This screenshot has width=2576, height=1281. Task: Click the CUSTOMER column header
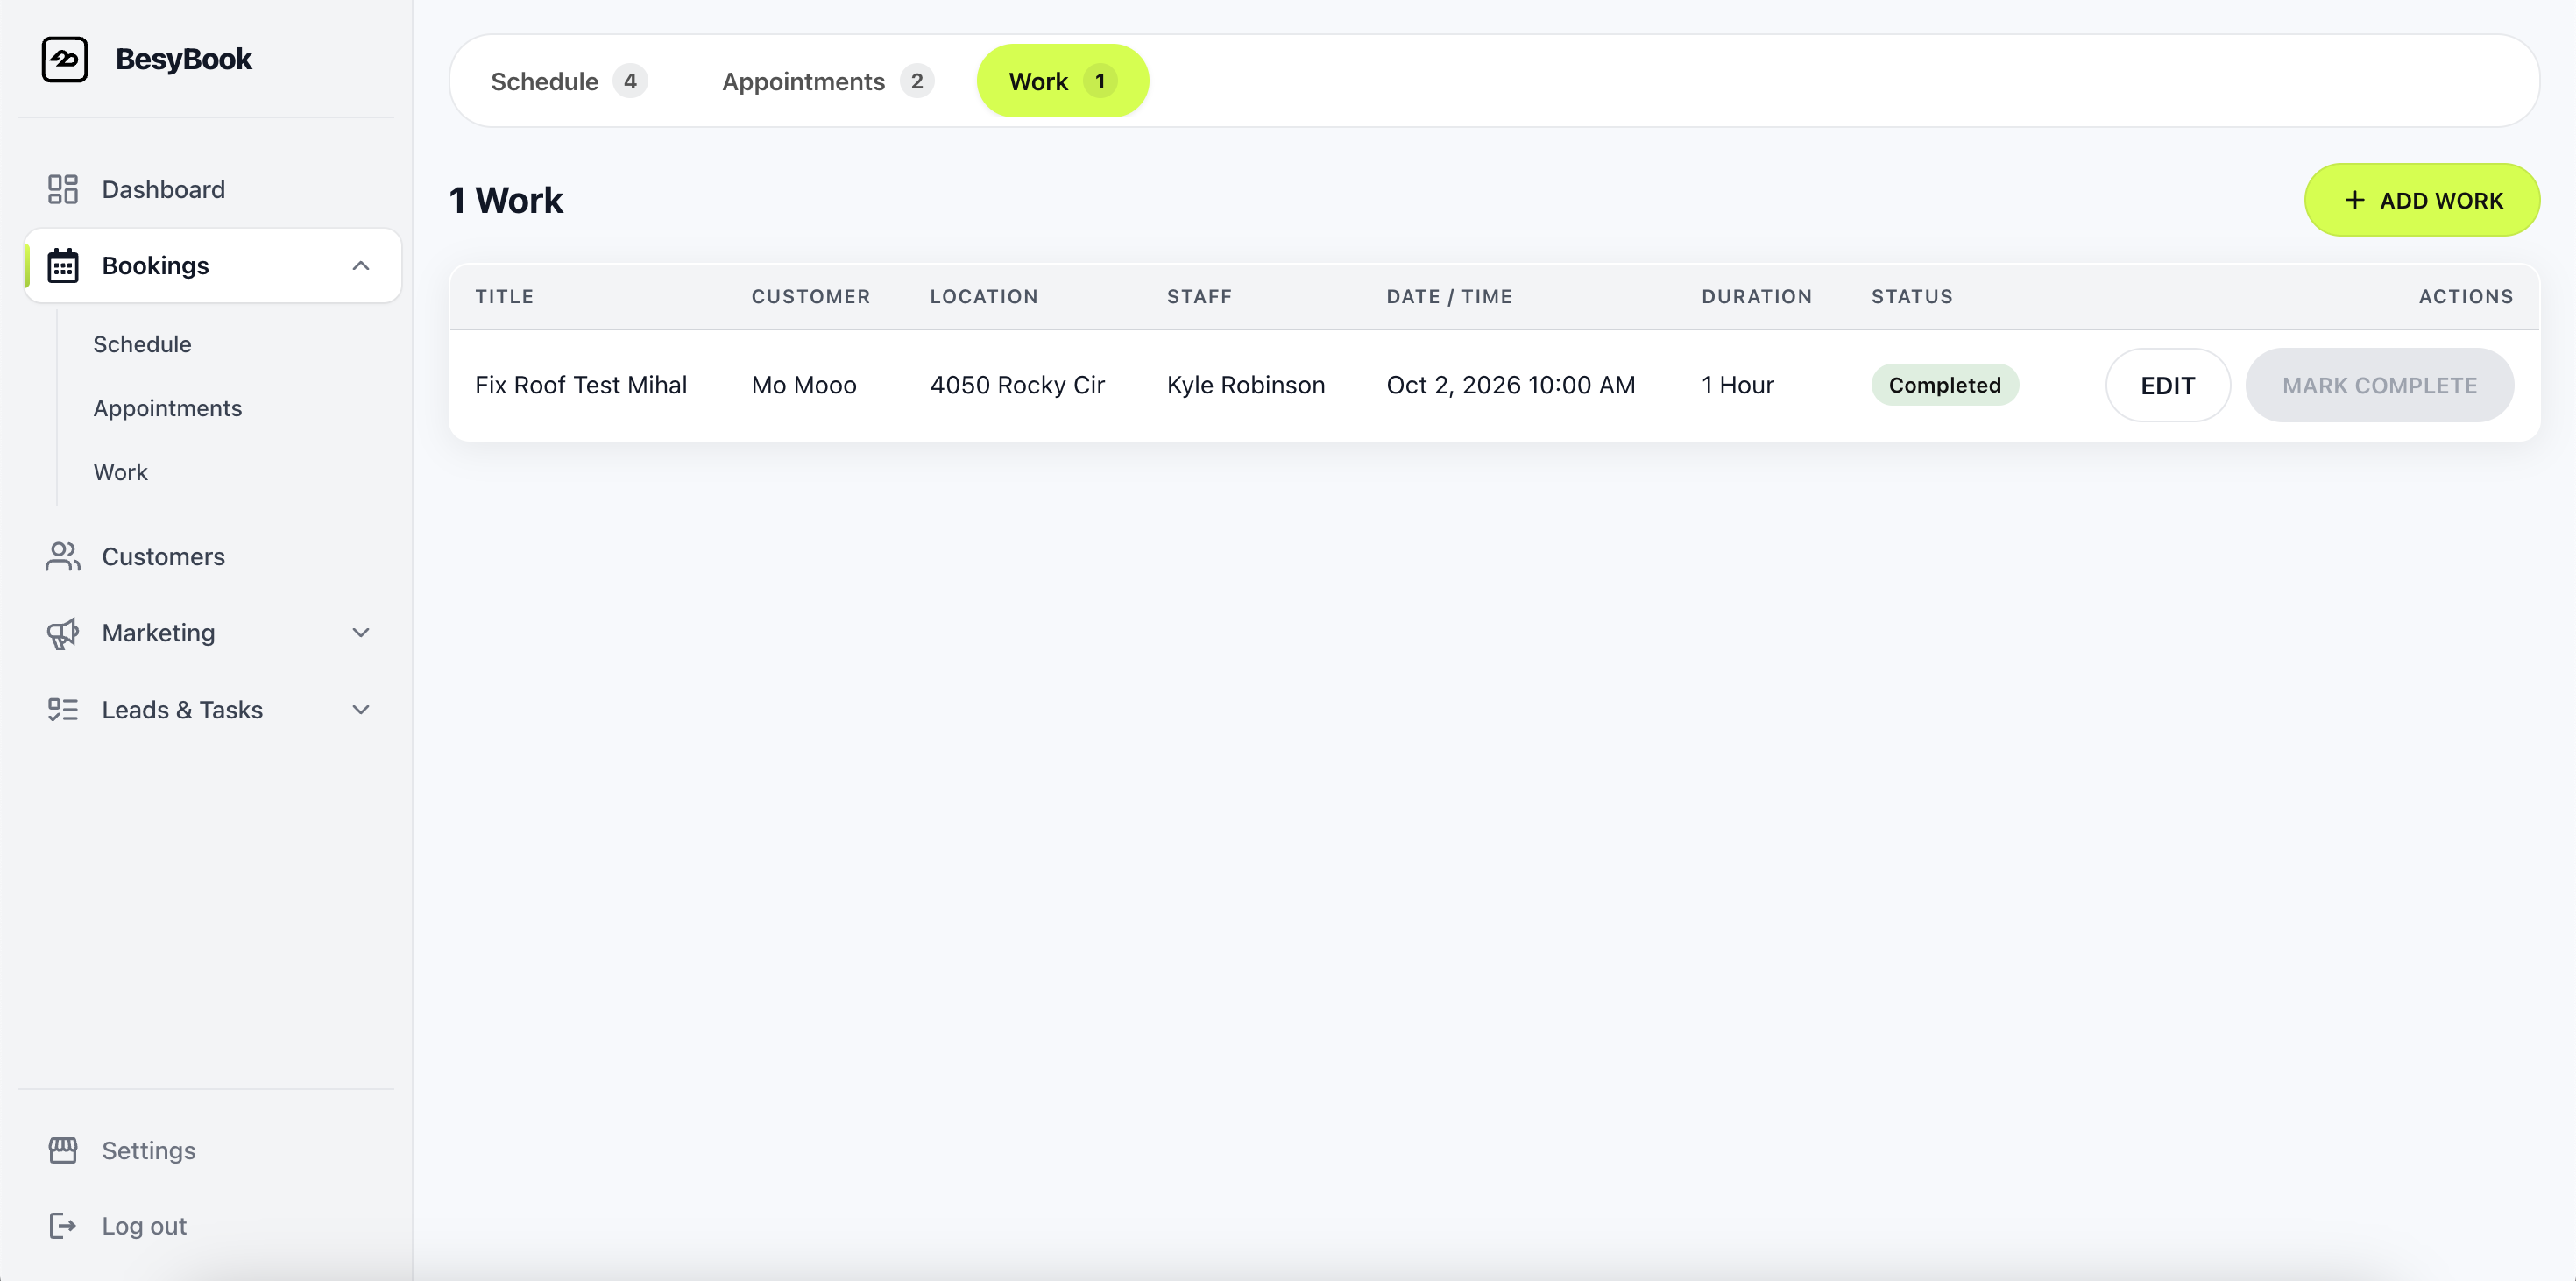click(x=811, y=297)
